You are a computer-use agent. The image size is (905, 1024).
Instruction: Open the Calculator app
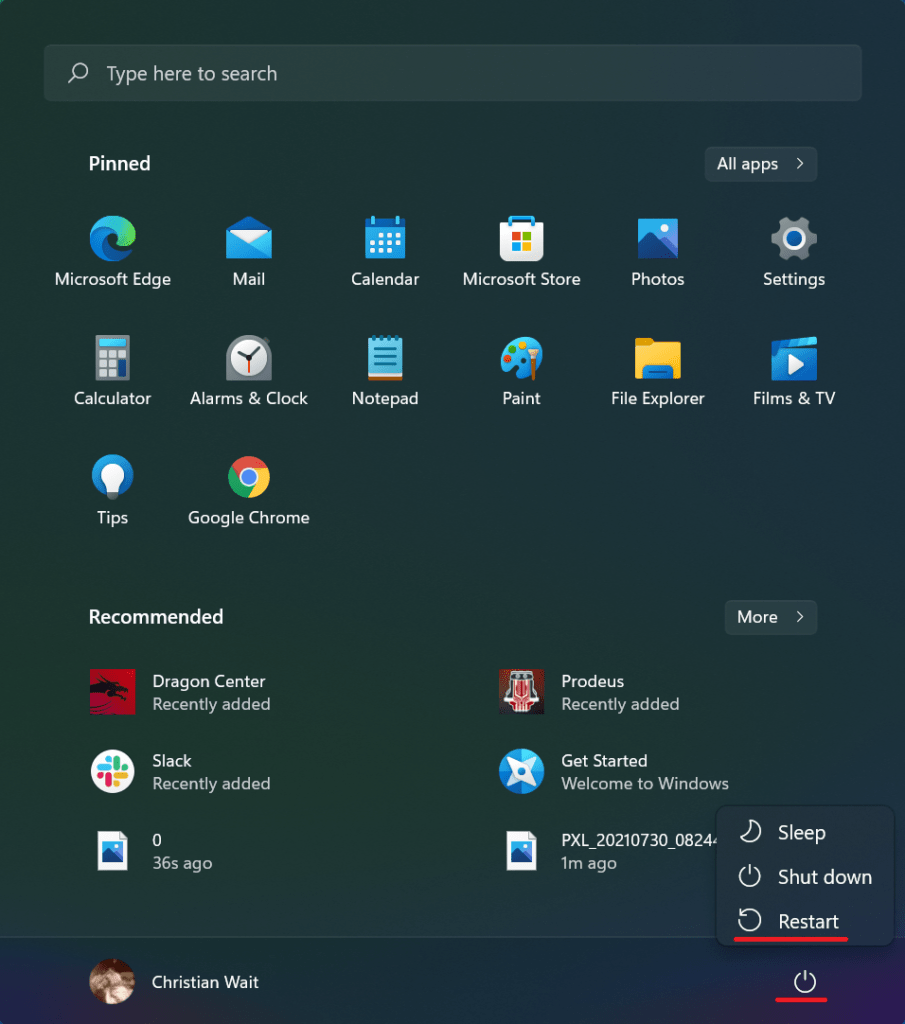(x=112, y=371)
